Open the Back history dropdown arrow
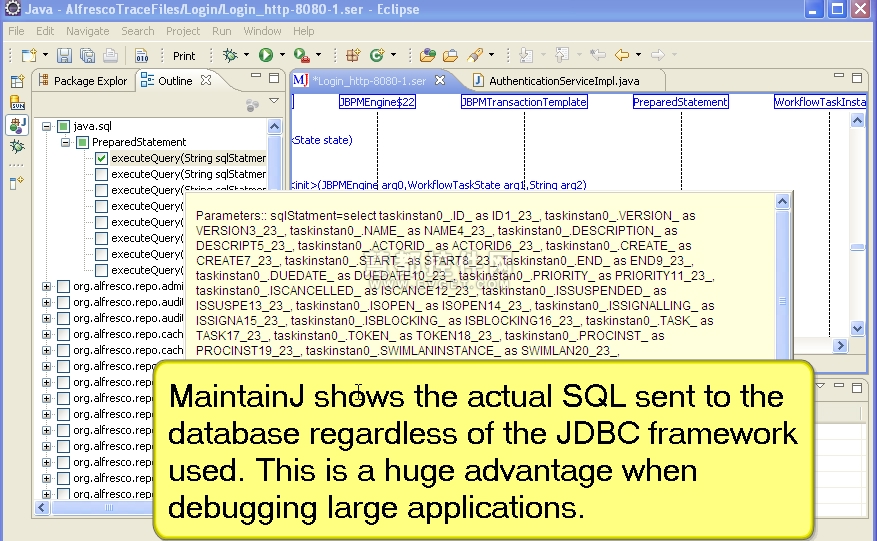 638,55
